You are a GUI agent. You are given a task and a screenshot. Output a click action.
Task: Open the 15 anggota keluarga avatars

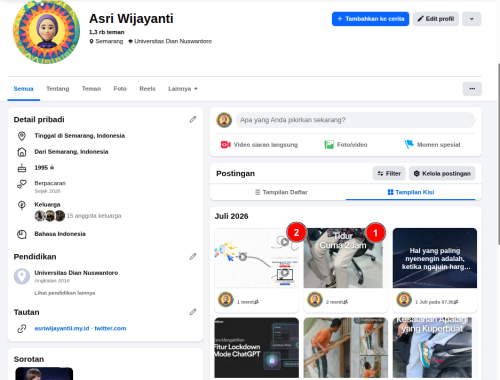pyautogui.click(x=50, y=216)
